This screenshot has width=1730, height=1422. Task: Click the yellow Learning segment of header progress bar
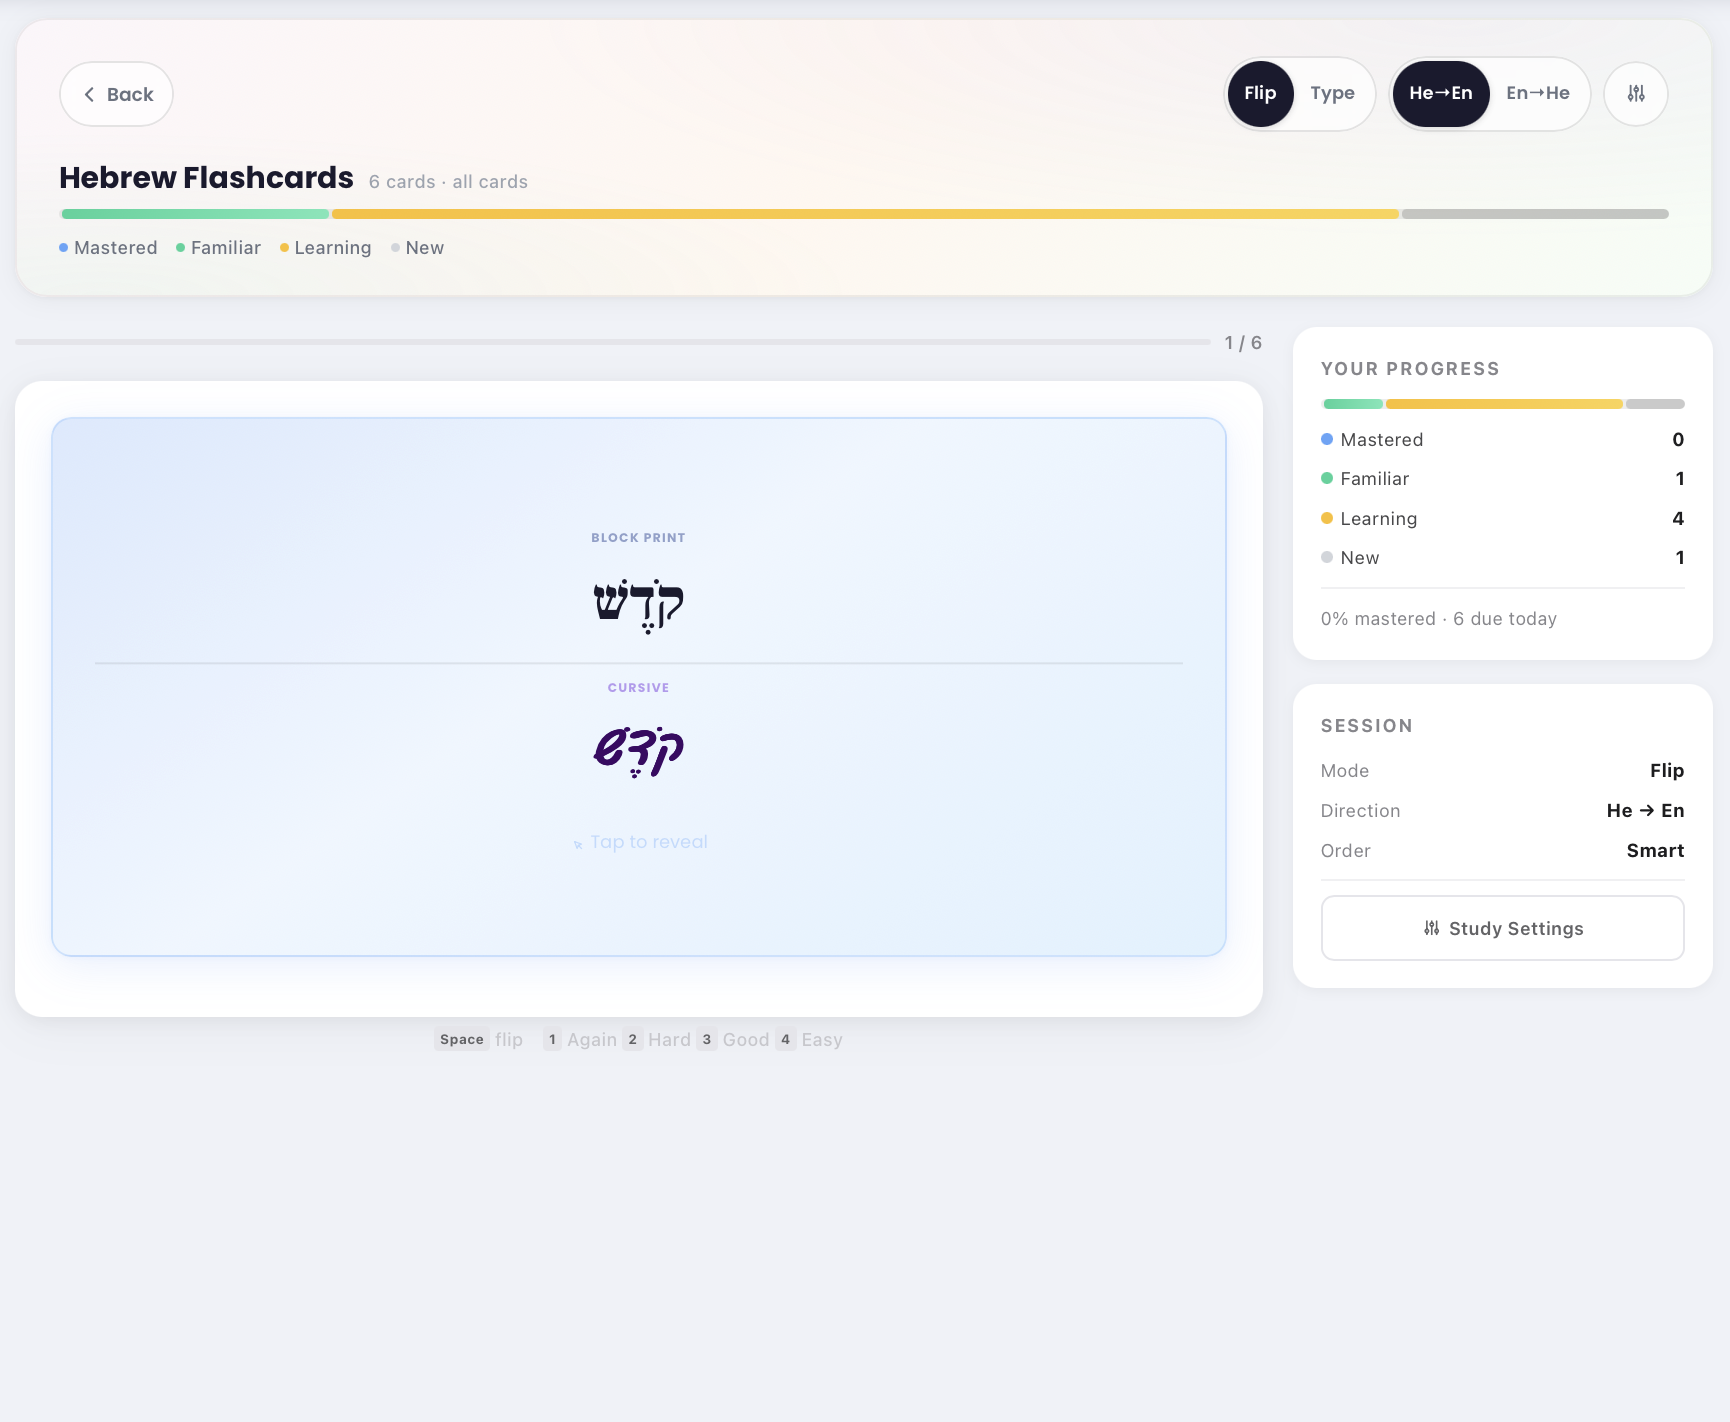pos(865,214)
